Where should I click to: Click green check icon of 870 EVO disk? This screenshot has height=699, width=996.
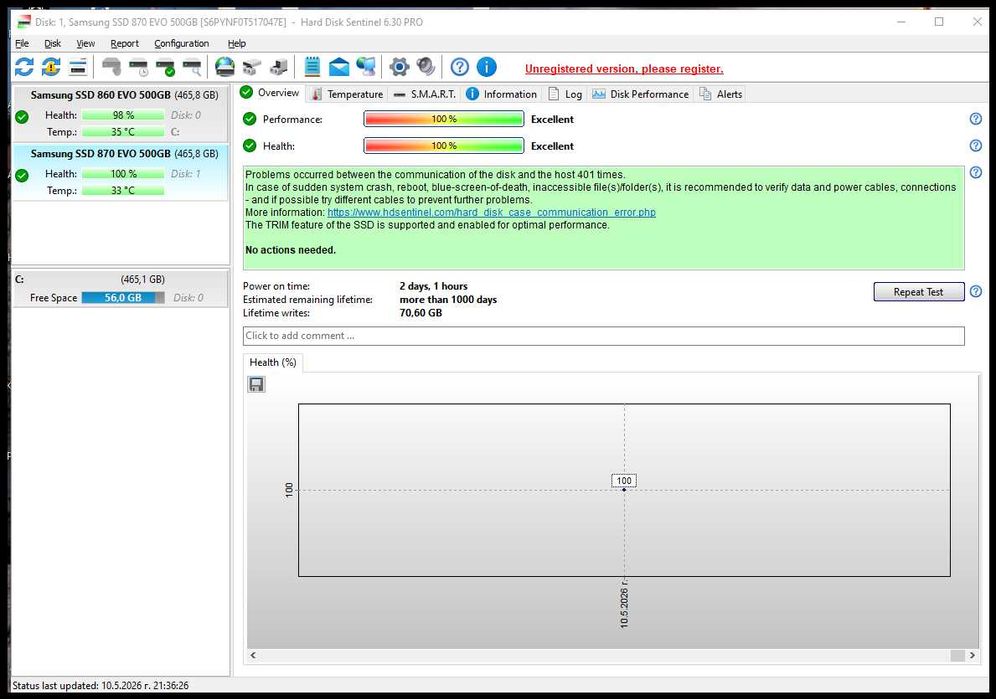pos(22,175)
